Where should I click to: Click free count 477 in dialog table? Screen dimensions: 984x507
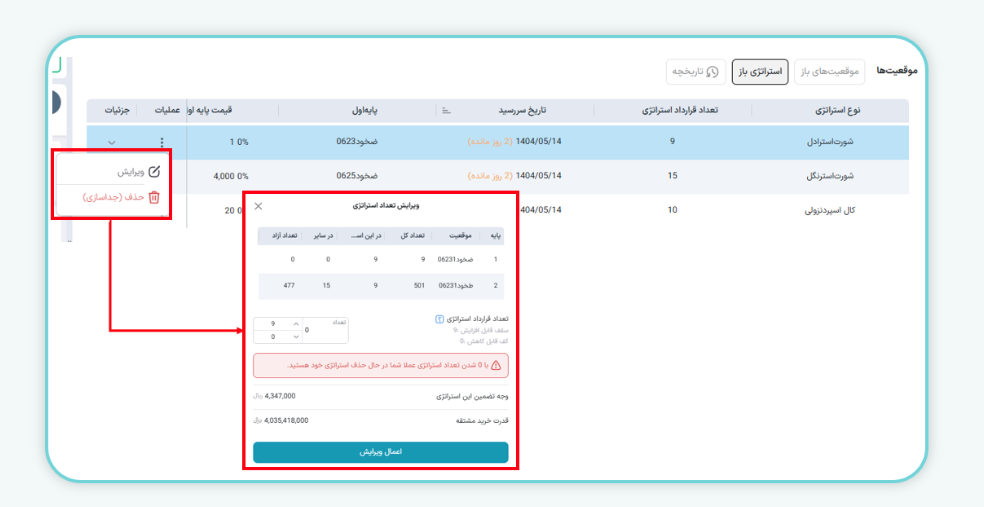click(x=289, y=286)
